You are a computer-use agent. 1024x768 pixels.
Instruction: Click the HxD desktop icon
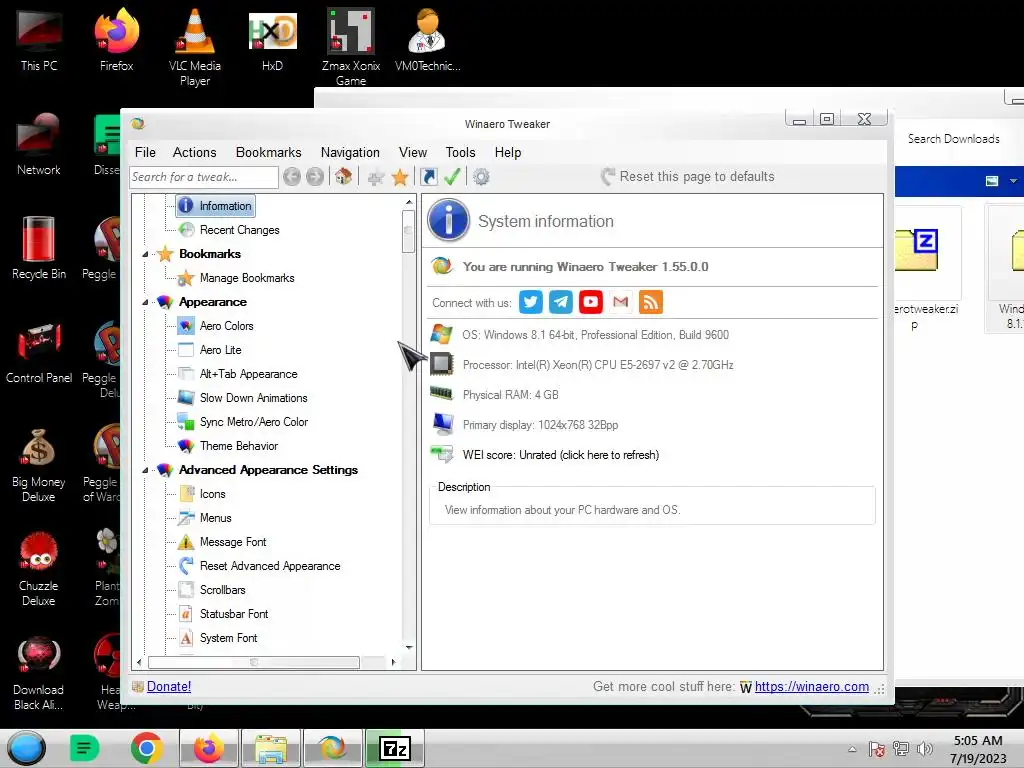coord(272,40)
